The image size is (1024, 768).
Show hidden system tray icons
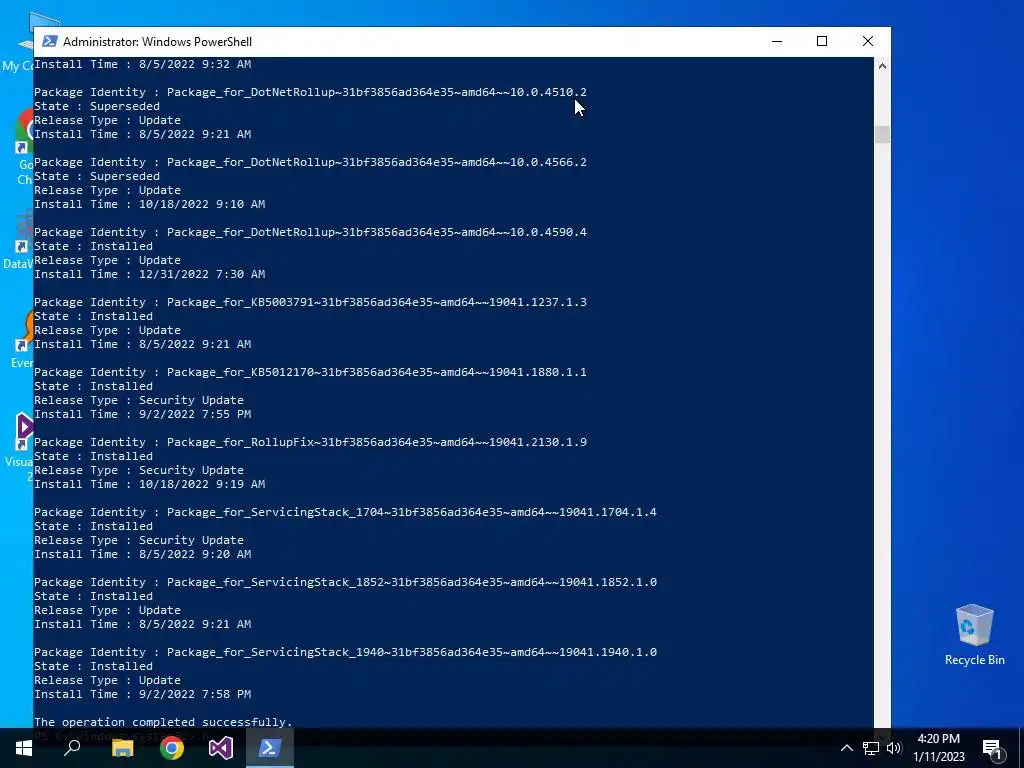[x=846, y=748]
